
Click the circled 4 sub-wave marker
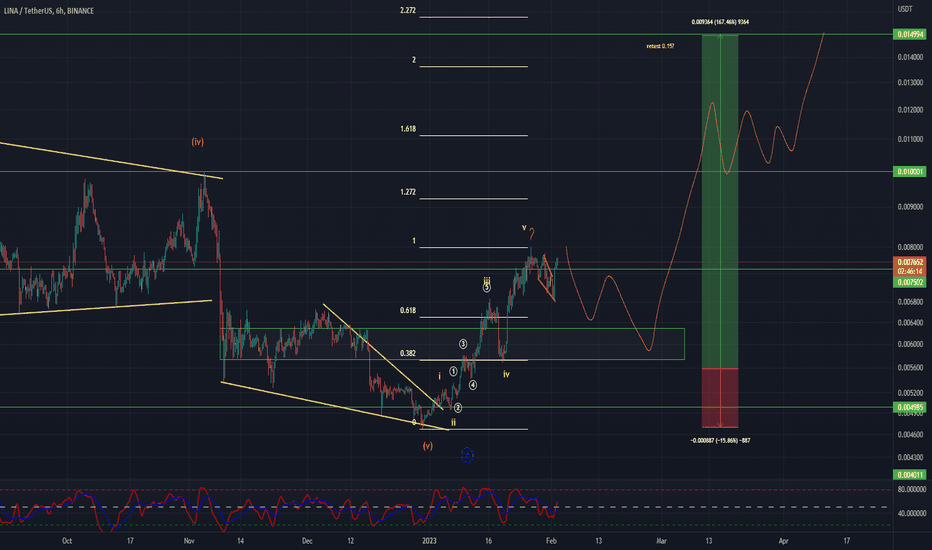473,385
